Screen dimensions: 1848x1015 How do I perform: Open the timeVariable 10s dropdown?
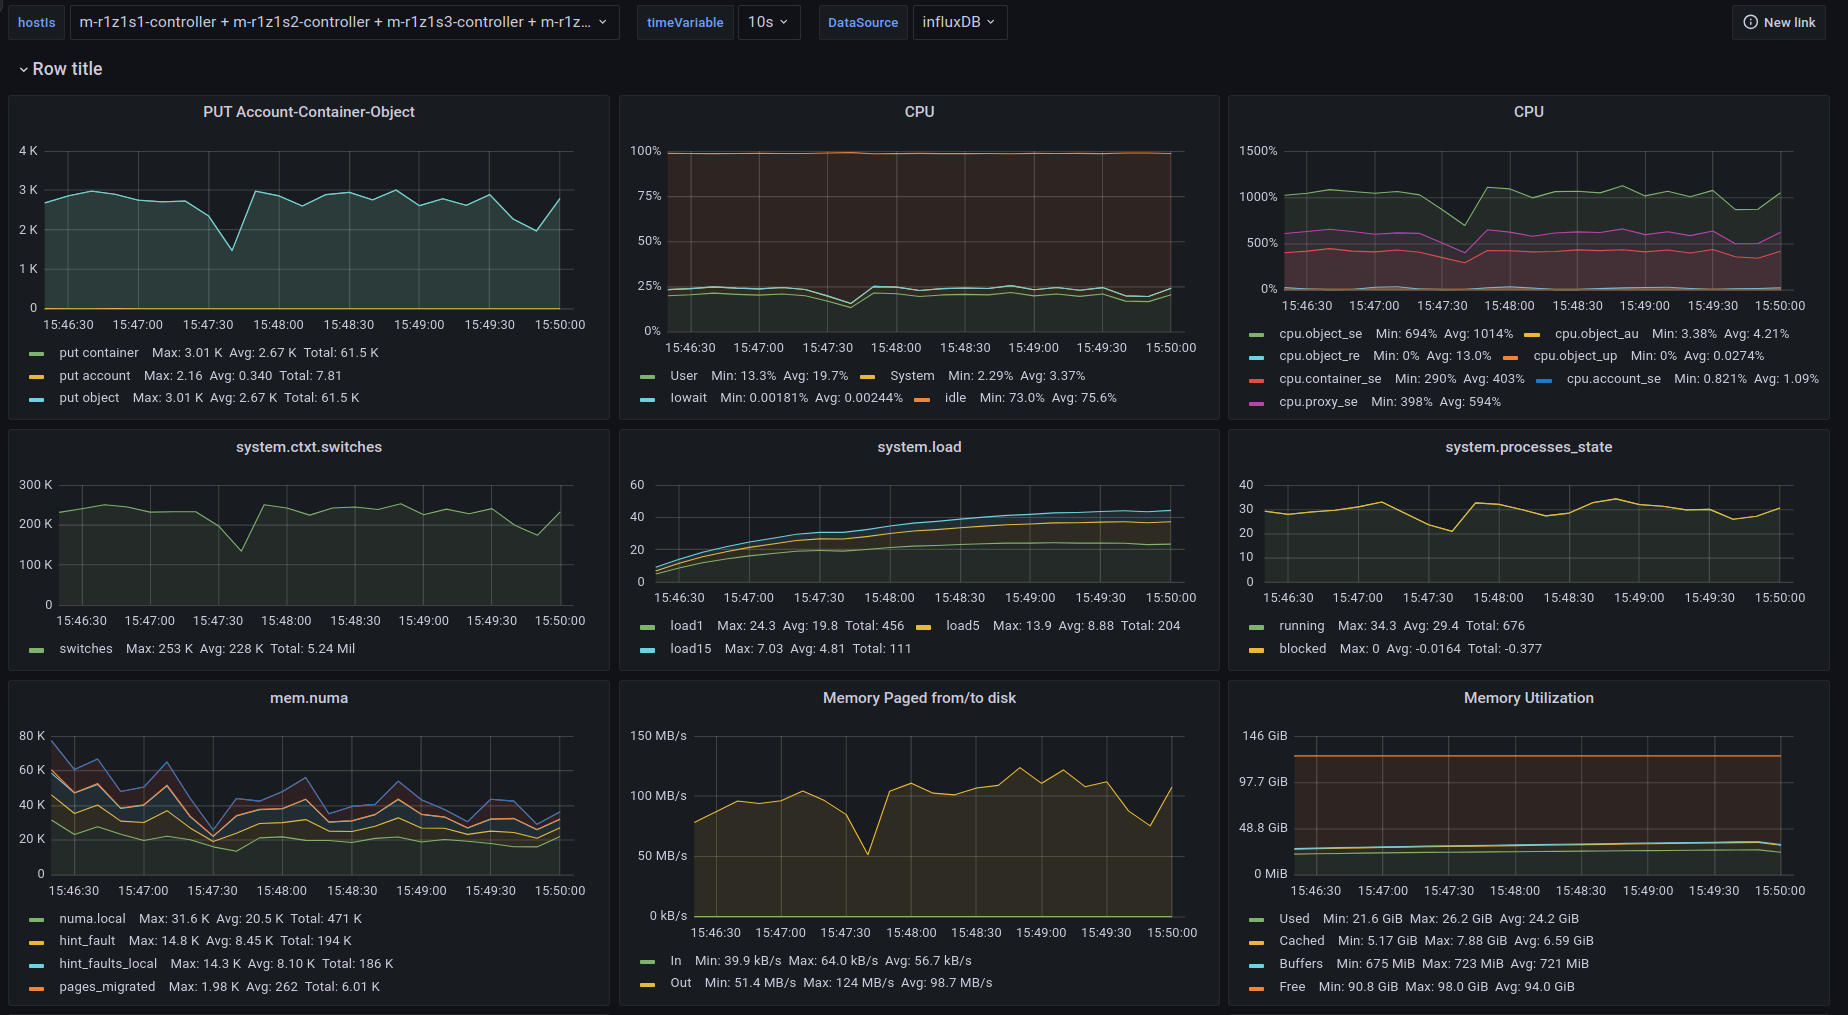coord(768,22)
